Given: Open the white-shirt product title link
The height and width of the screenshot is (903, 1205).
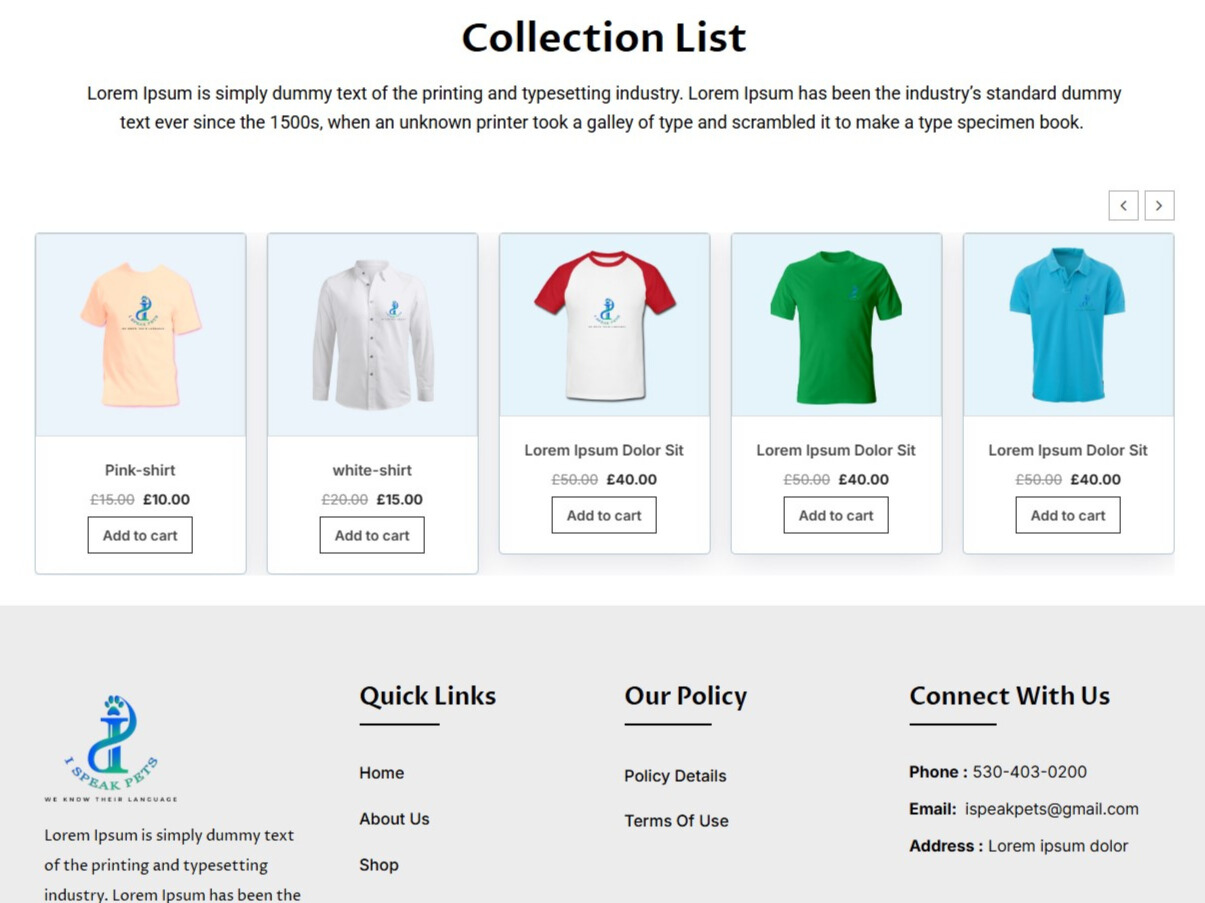Looking at the screenshot, I should (372, 470).
